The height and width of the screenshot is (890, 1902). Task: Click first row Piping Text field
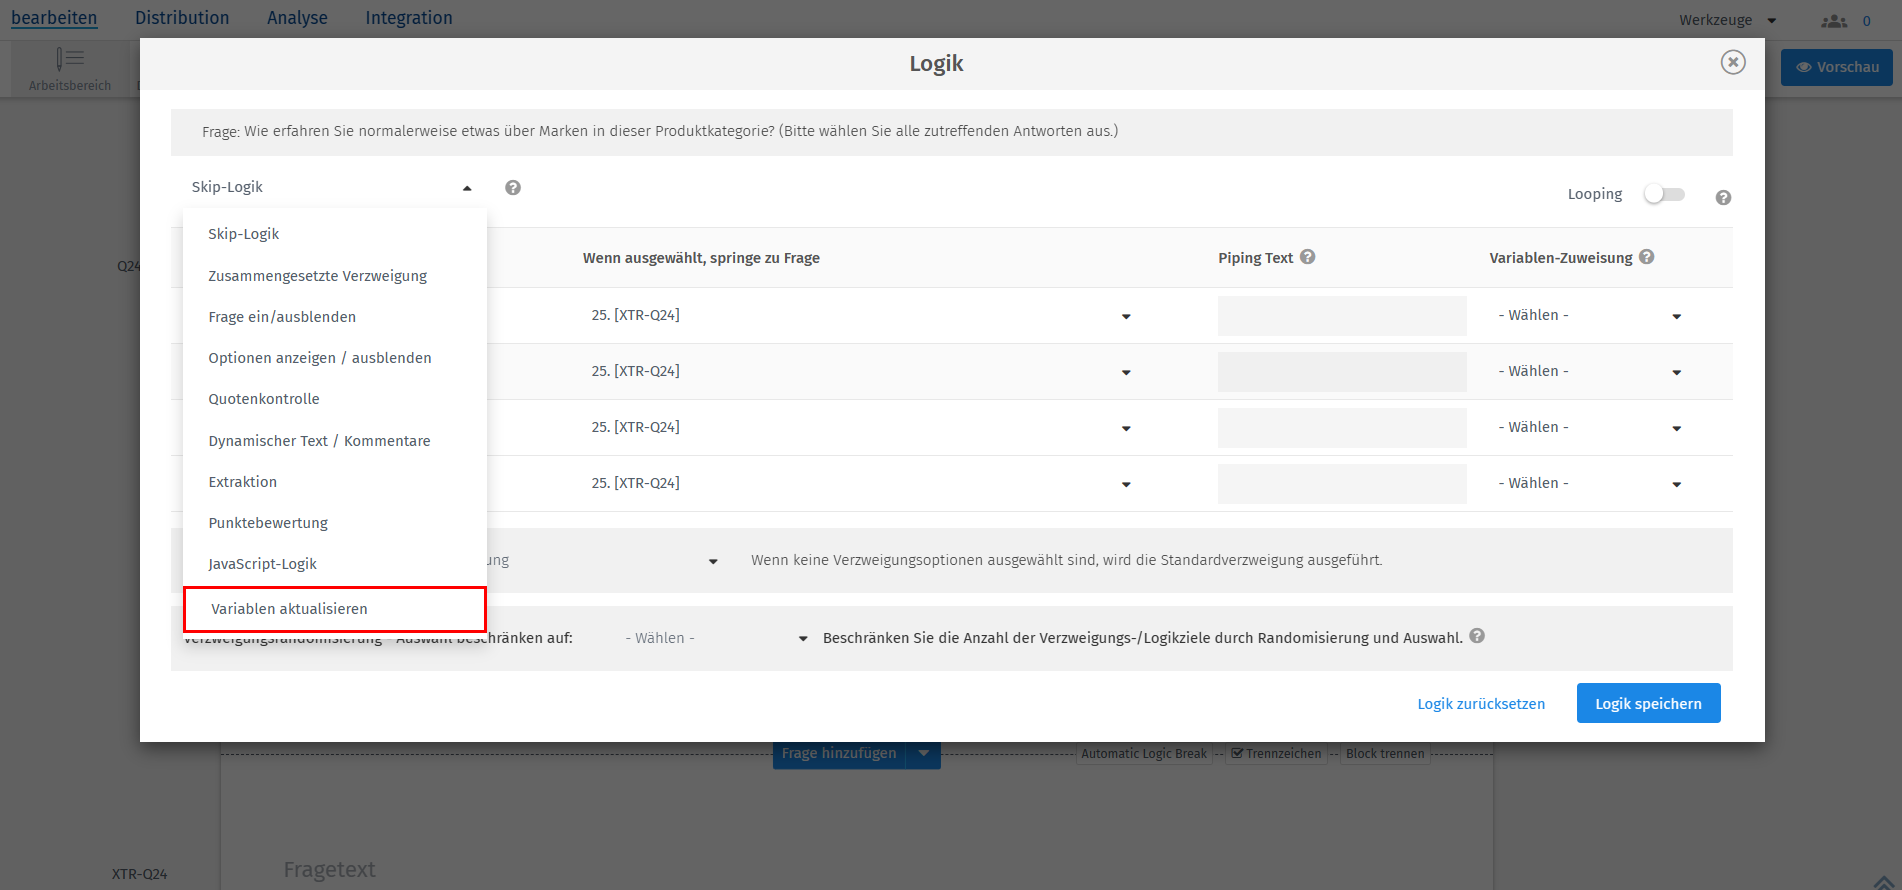tap(1342, 316)
